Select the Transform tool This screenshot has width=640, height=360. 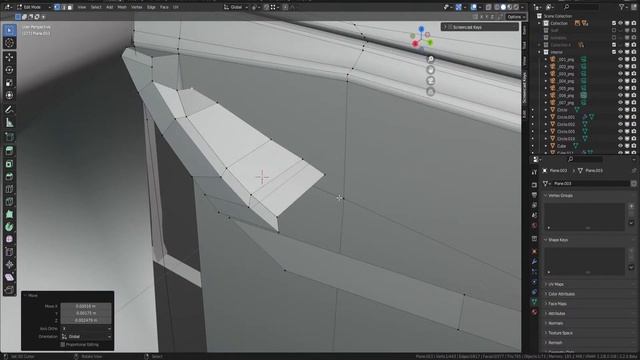click(9, 95)
